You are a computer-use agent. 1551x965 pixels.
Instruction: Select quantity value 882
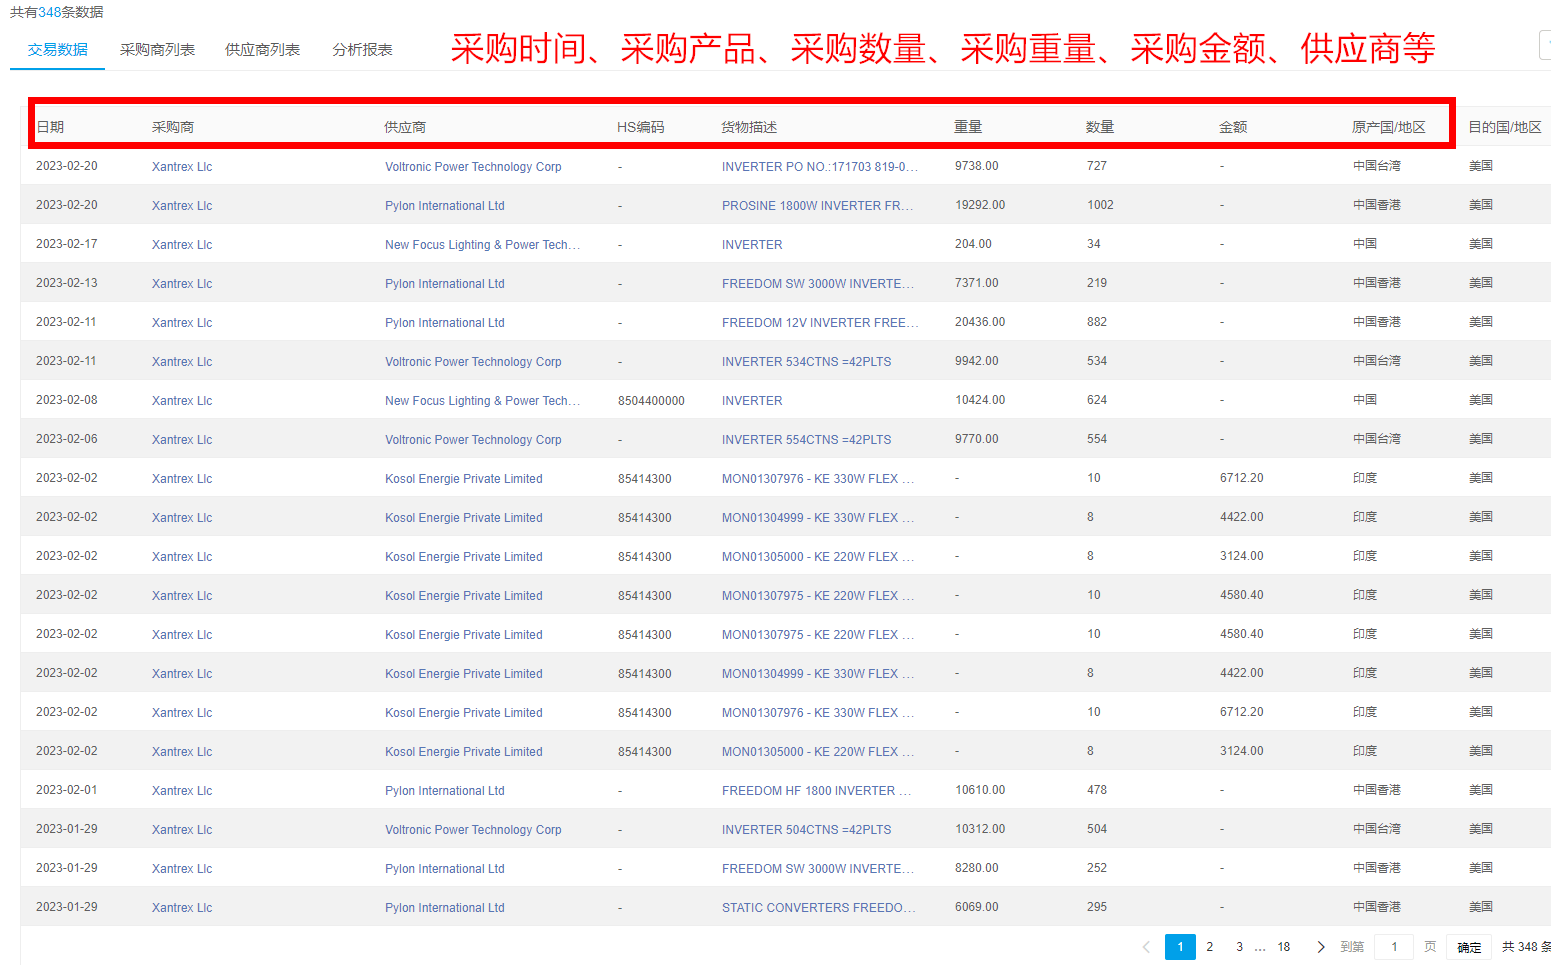(1097, 322)
